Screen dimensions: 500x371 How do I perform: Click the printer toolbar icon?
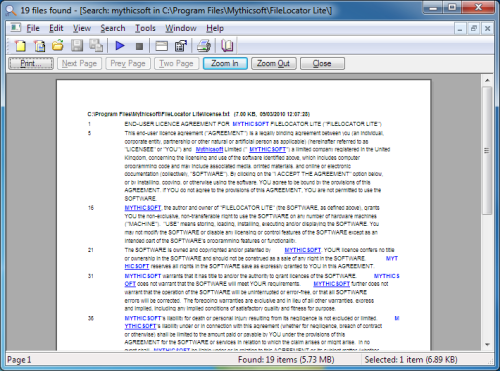point(204,46)
